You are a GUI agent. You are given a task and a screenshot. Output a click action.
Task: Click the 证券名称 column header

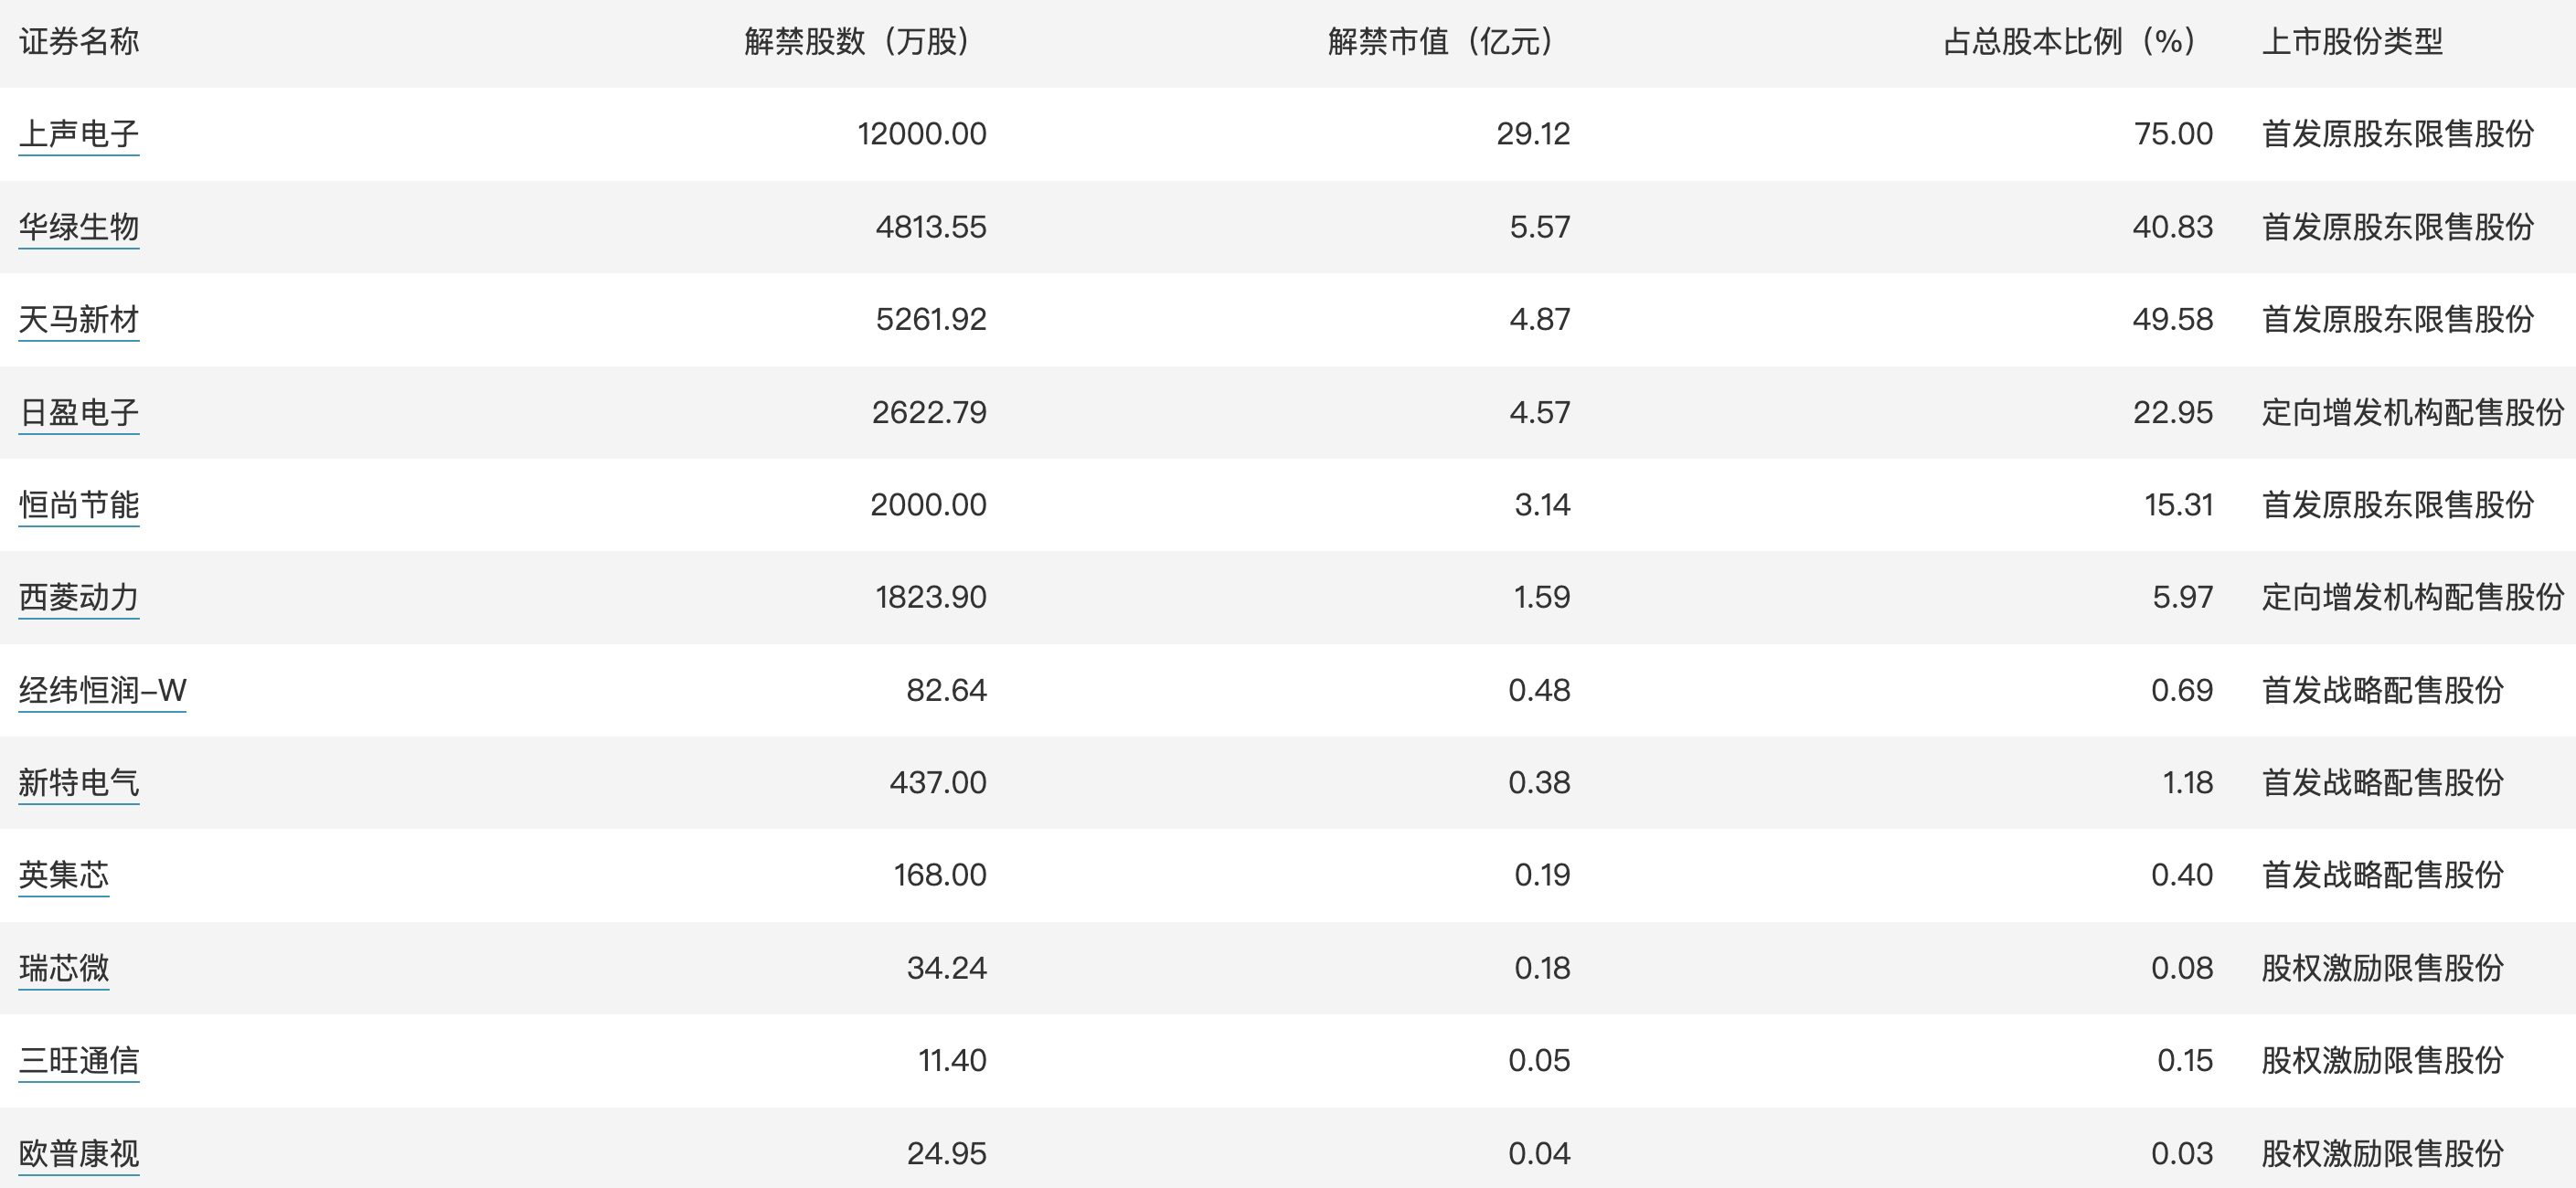(79, 42)
